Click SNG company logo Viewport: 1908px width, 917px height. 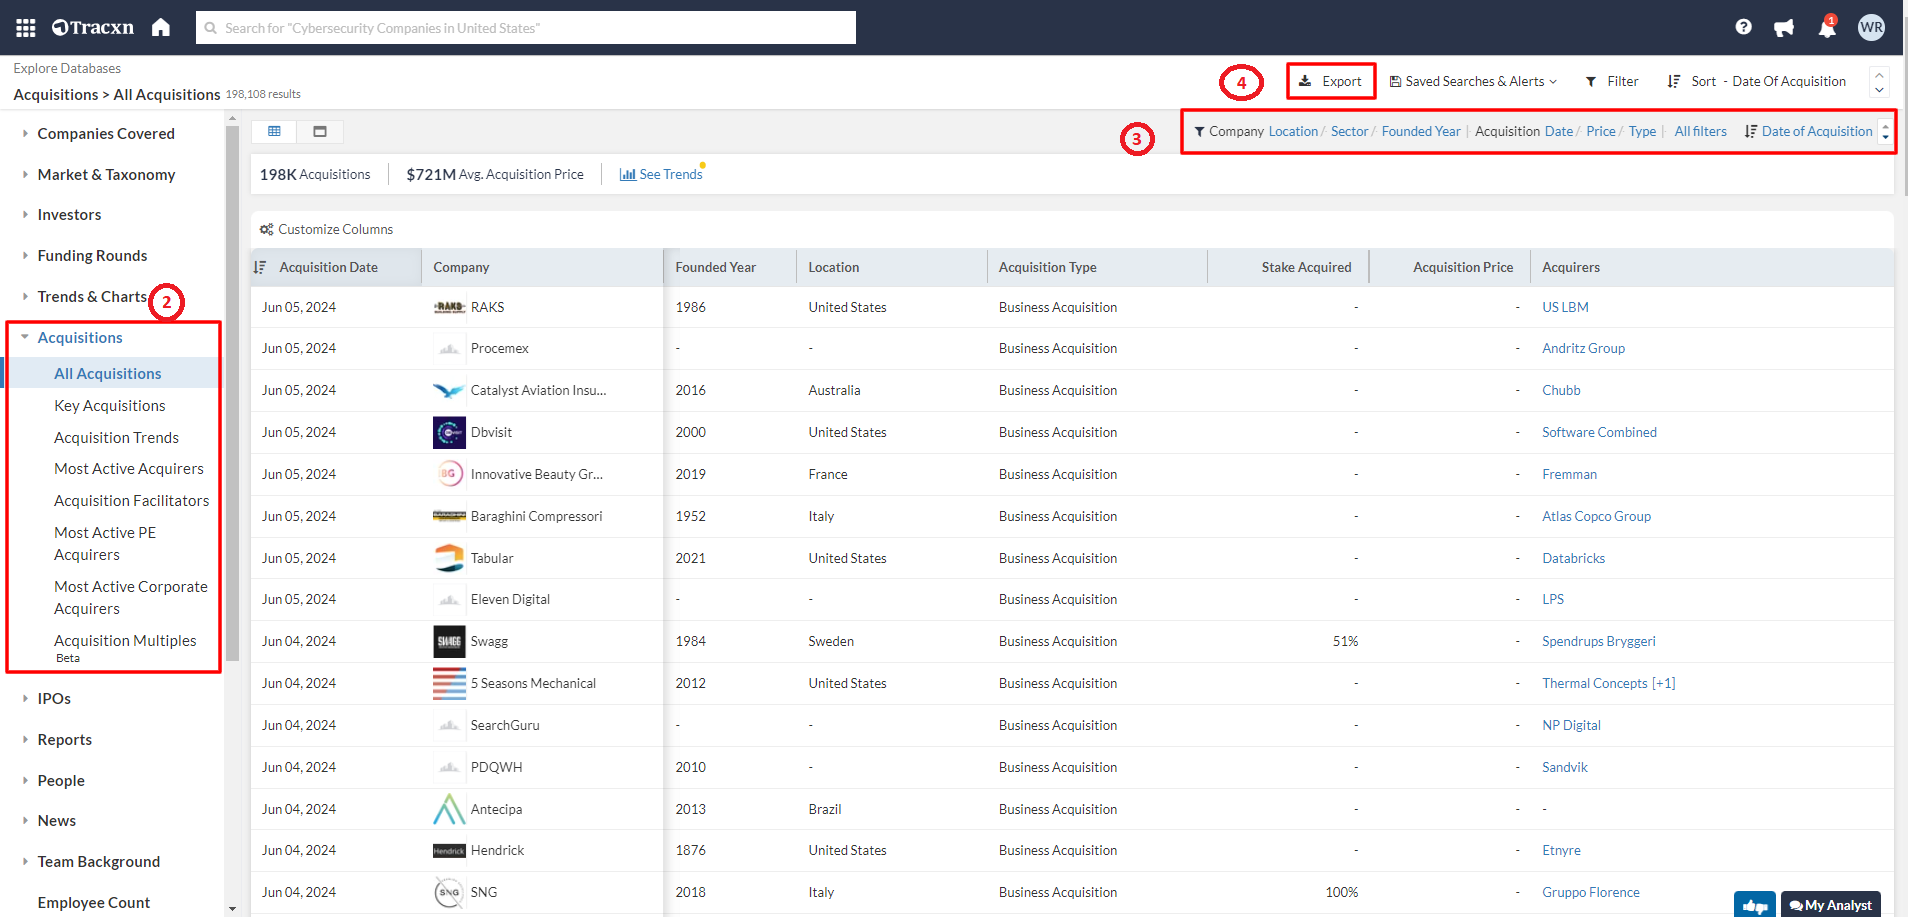pos(449,892)
